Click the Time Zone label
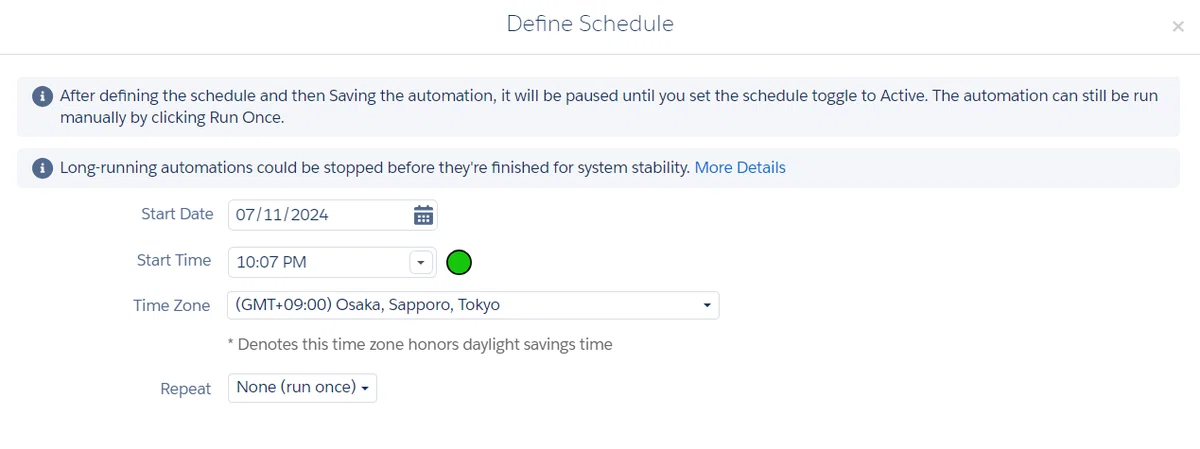Image resolution: width=1200 pixels, height=449 pixels. click(x=172, y=306)
